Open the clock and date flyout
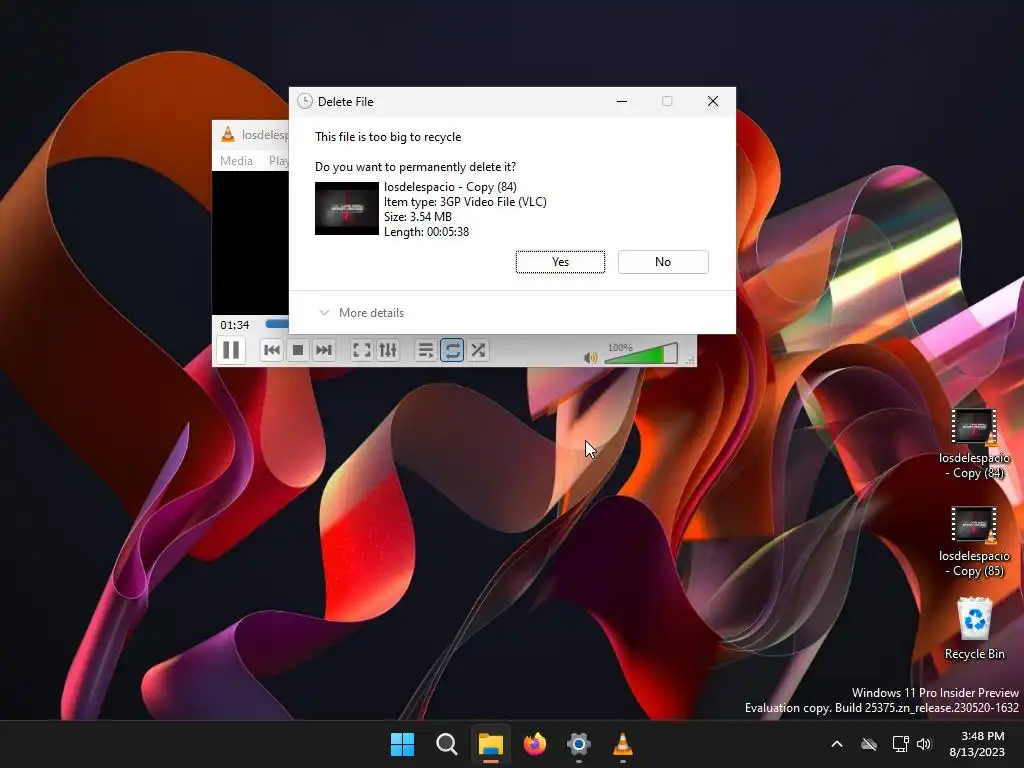 point(977,744)
